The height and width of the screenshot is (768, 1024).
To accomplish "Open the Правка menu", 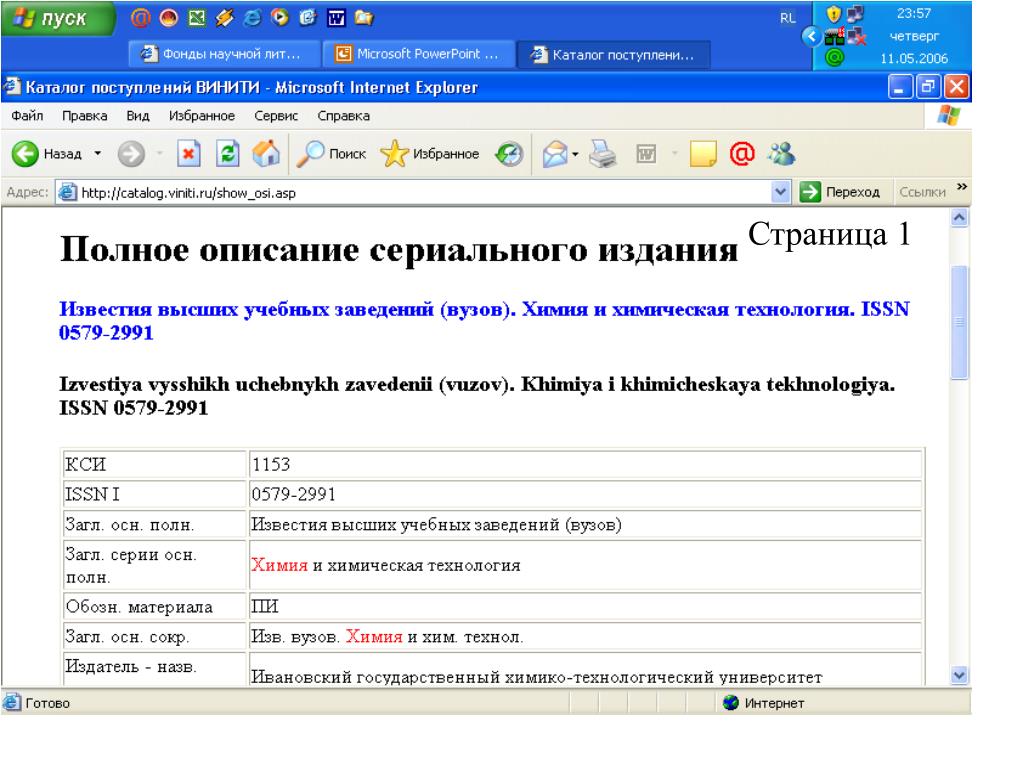I will 85,116.
